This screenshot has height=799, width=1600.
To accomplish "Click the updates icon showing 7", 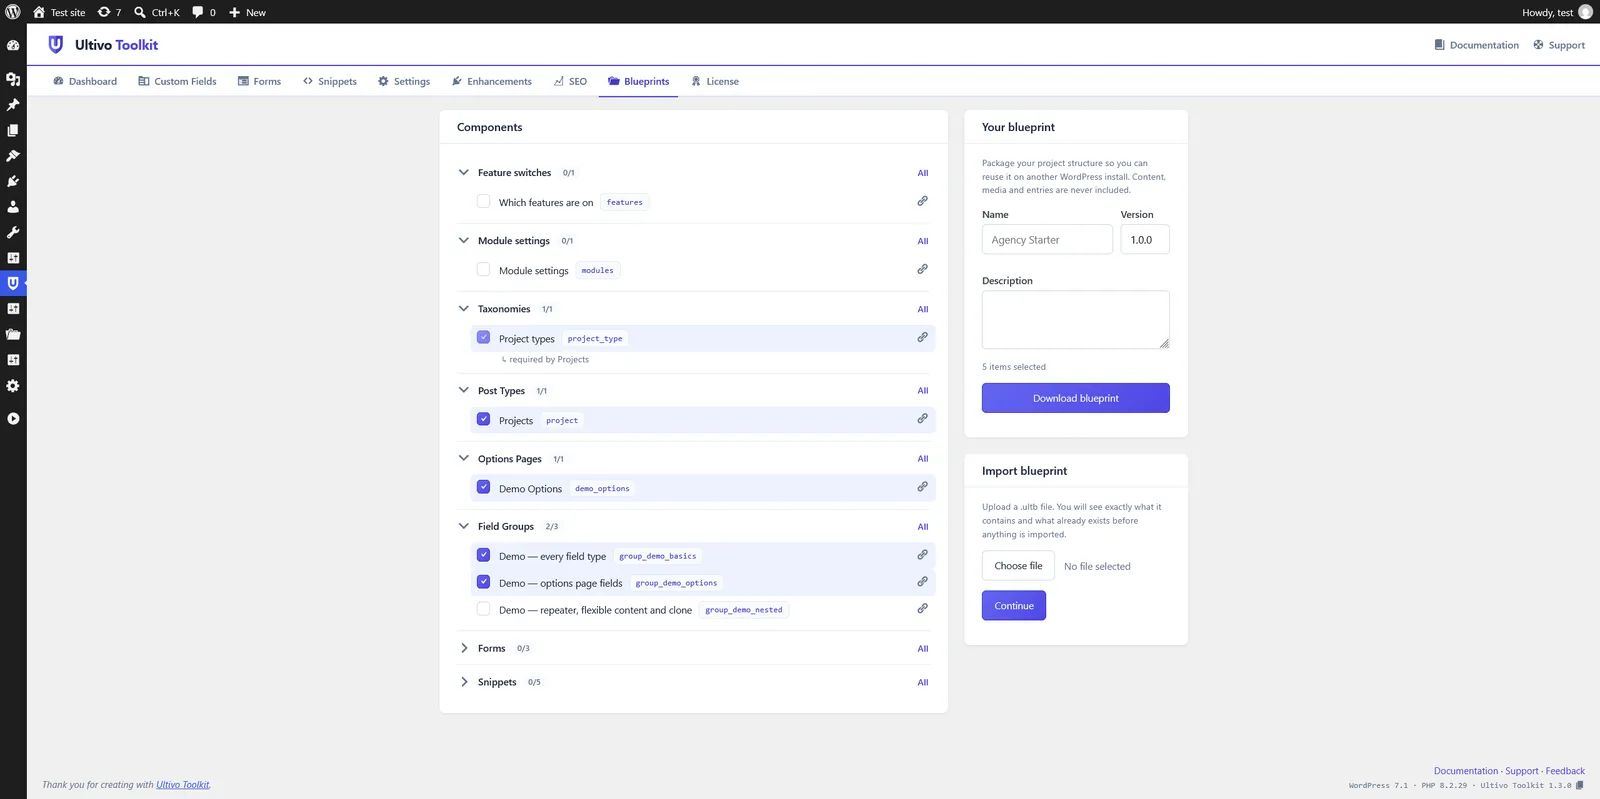I will click(109, 12).
